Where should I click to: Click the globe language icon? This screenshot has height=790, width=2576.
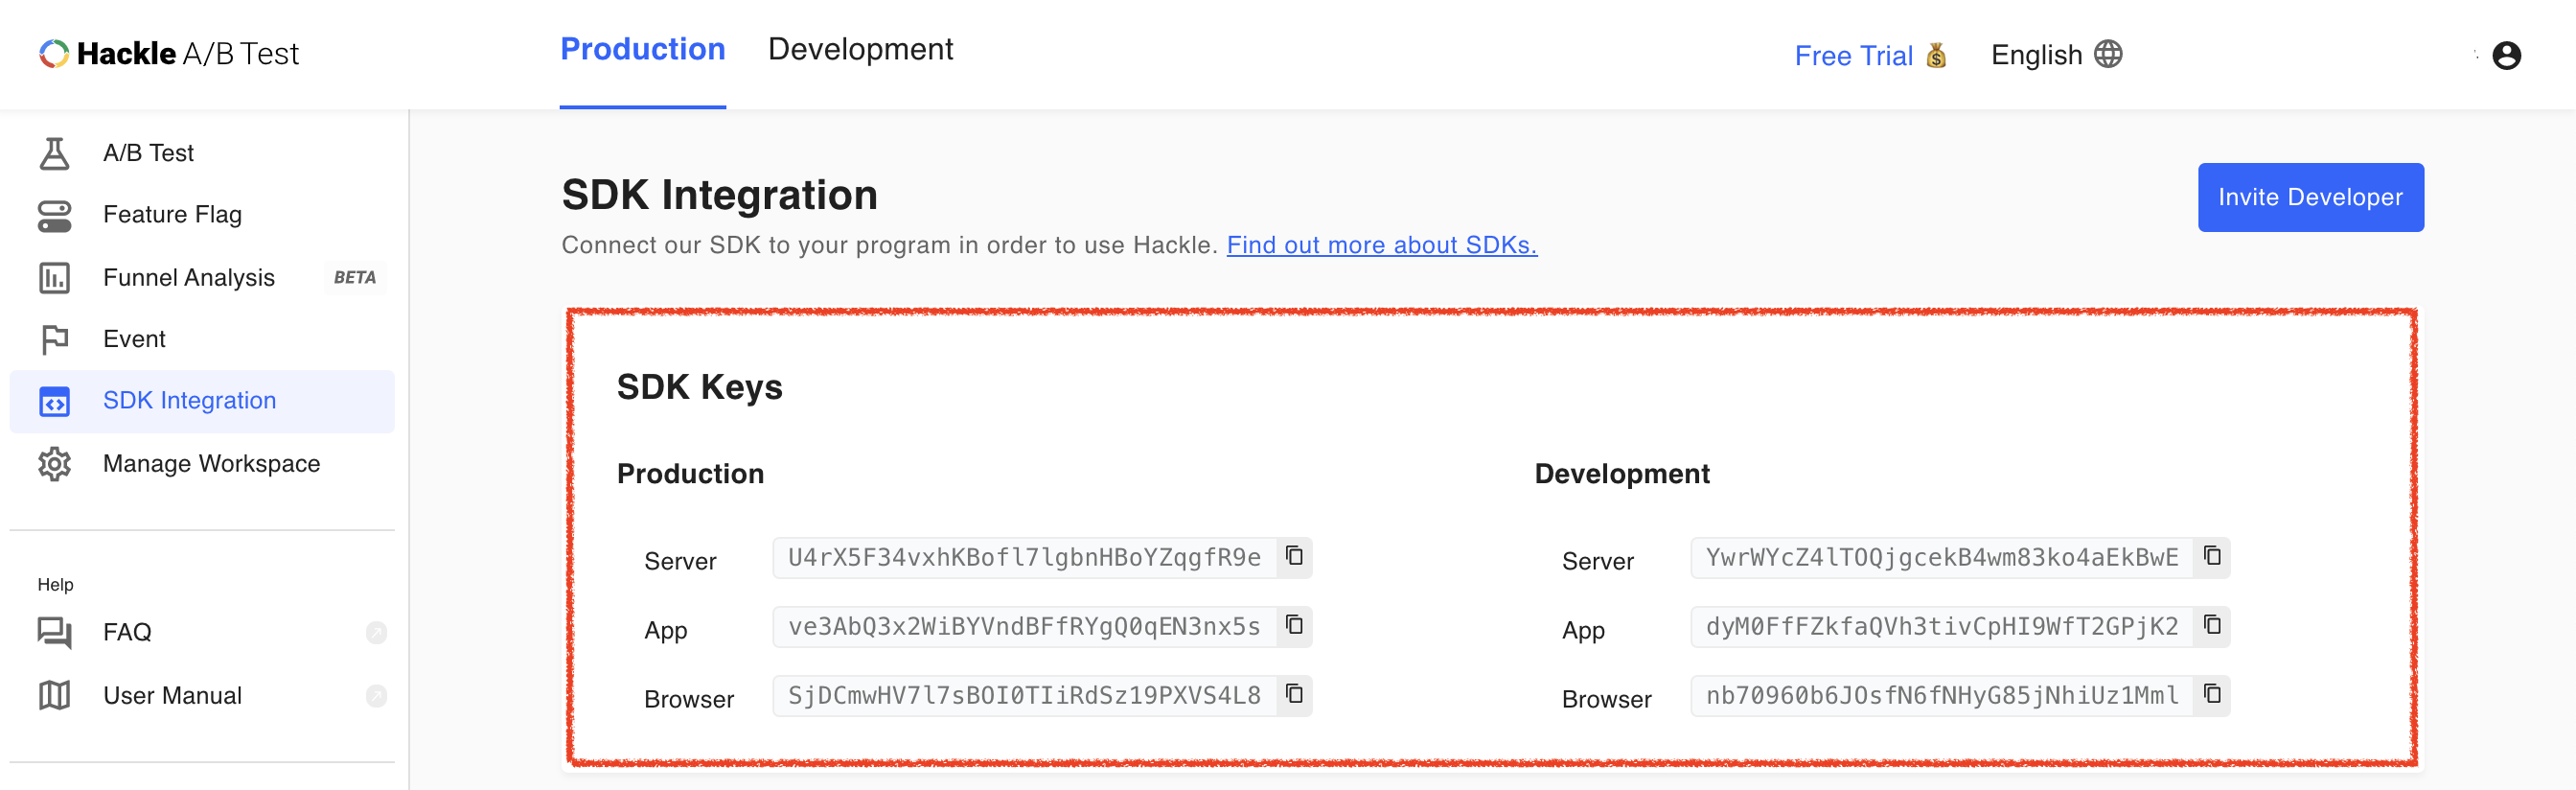click(2108, 54)
